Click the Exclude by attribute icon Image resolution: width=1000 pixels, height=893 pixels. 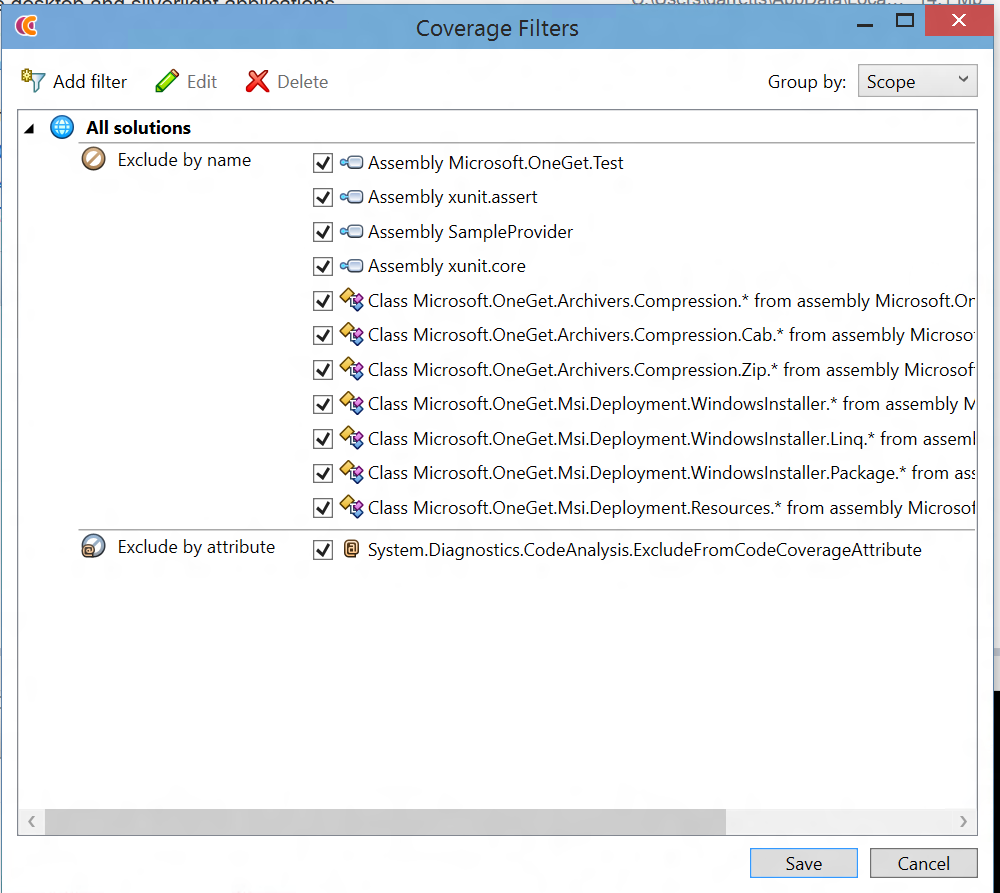93,546
